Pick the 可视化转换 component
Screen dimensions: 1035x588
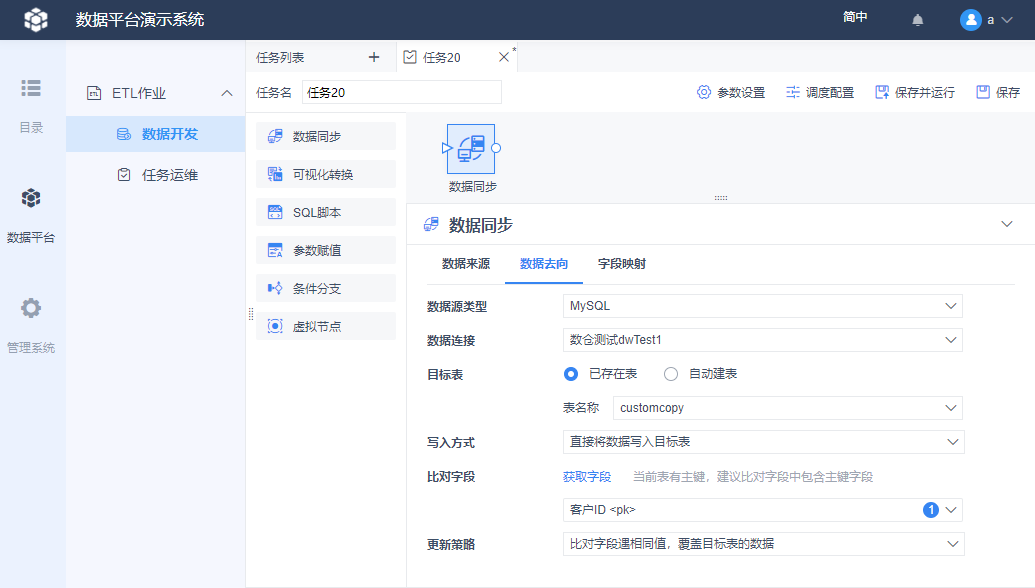point(326,174)
